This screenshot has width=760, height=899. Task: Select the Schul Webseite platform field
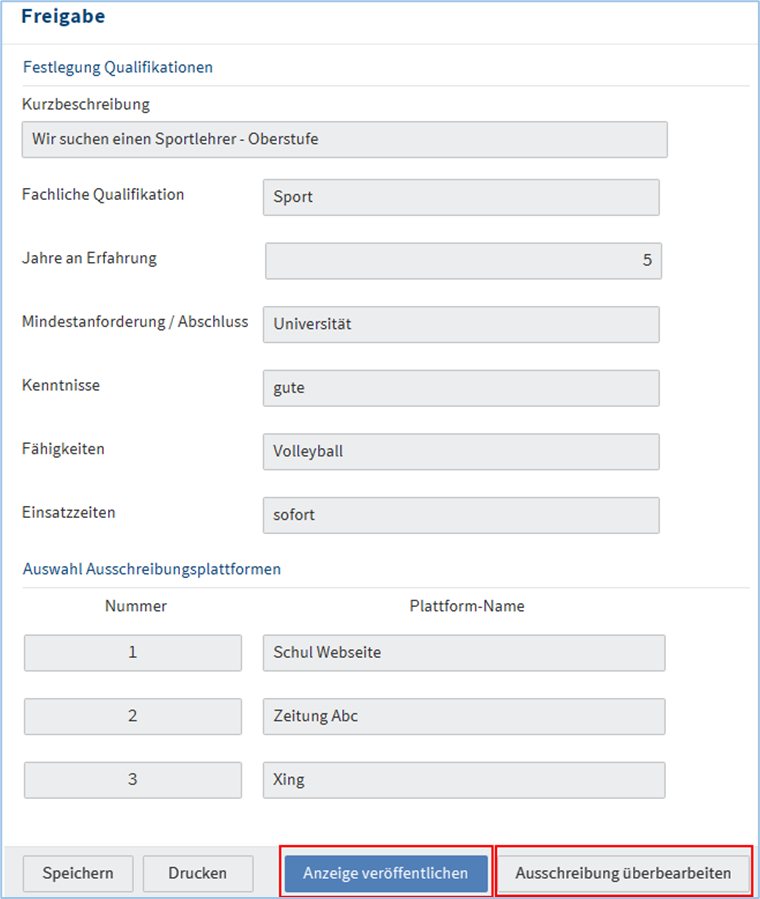point(463,653)
